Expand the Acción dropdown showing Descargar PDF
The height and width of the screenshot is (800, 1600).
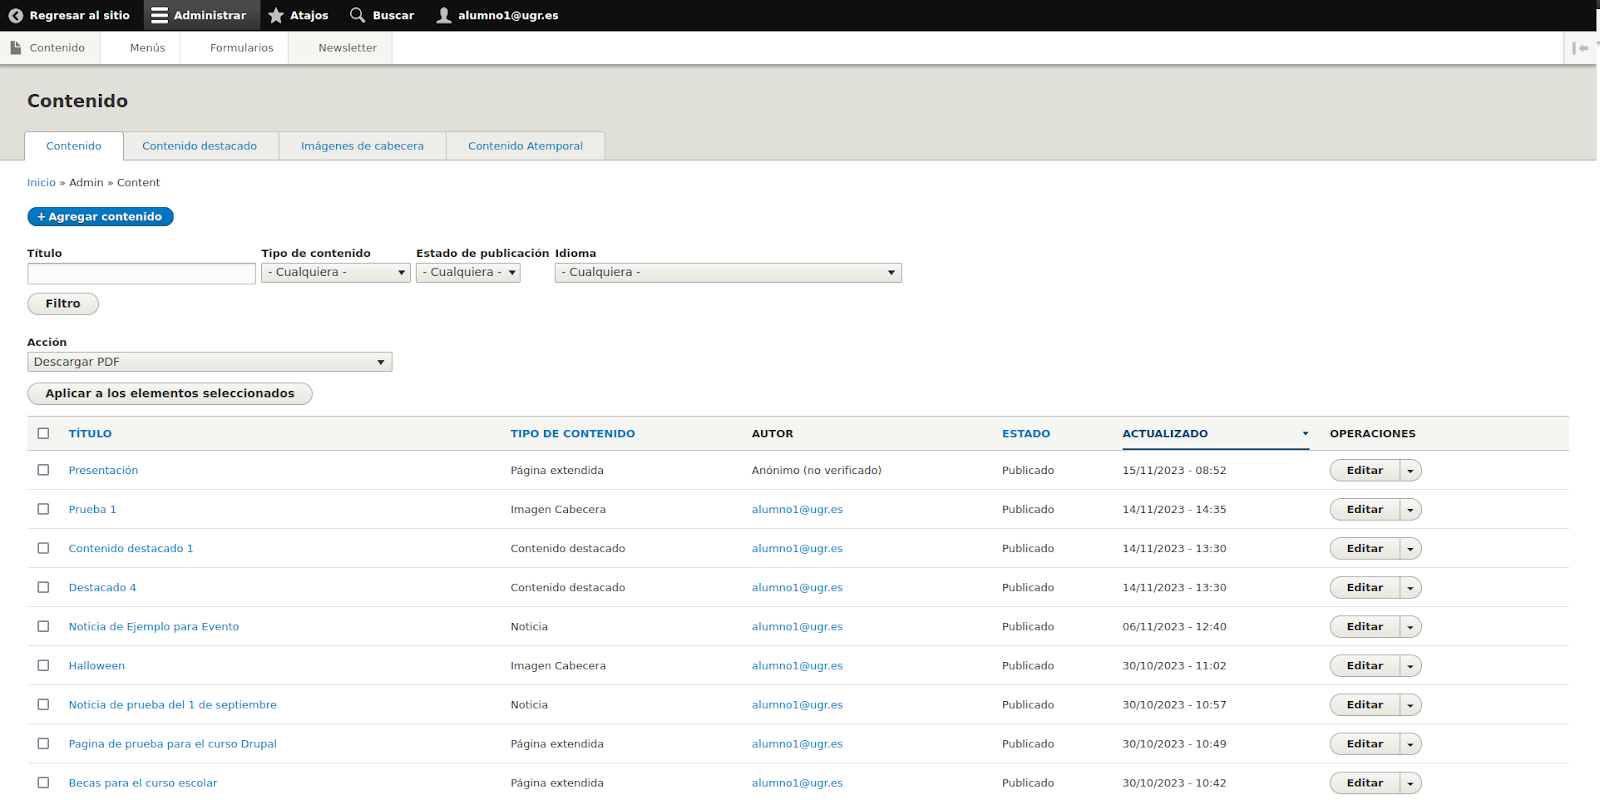[209, 362]
